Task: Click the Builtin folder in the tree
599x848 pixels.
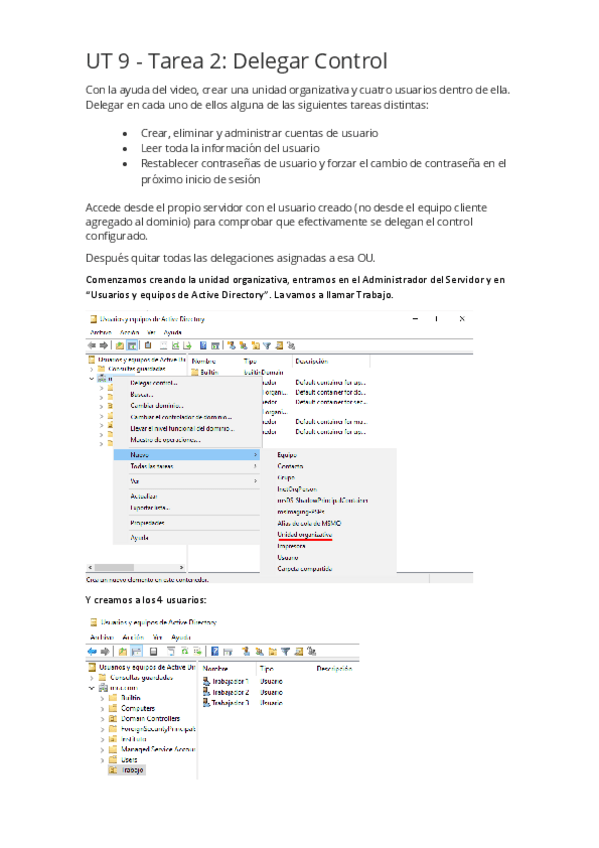Action: pyautogui.click(x=125, y=698)
